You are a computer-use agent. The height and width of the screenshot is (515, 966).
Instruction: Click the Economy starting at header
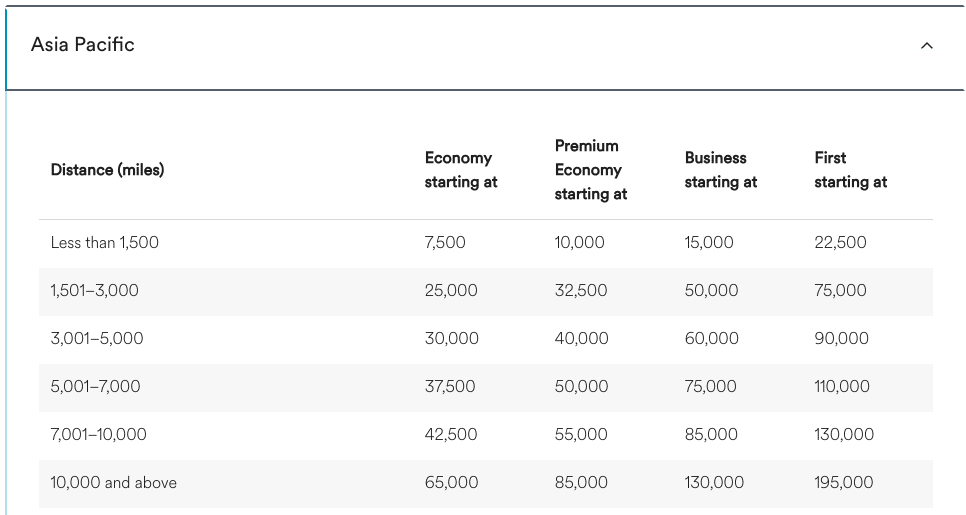pyautogui.click(x=461, y=170)
